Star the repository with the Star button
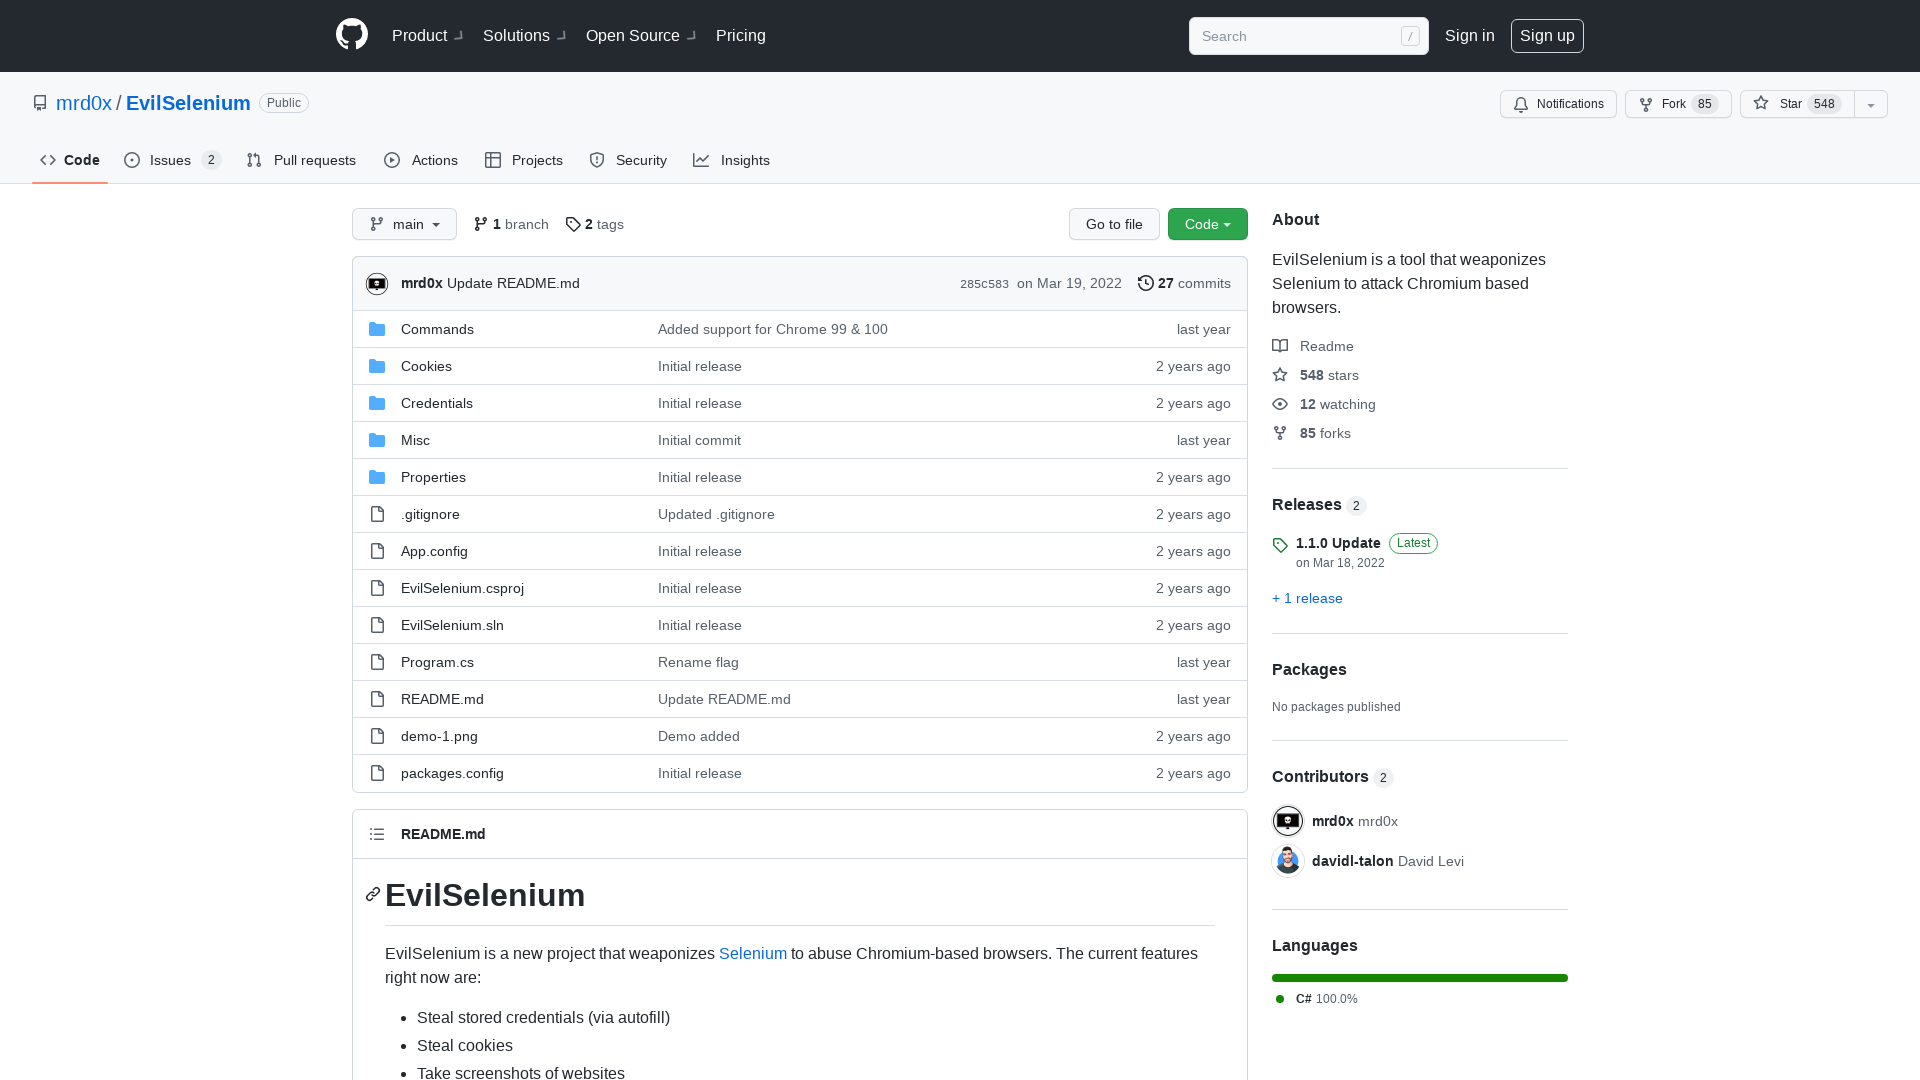 [x=1797, y=104]
